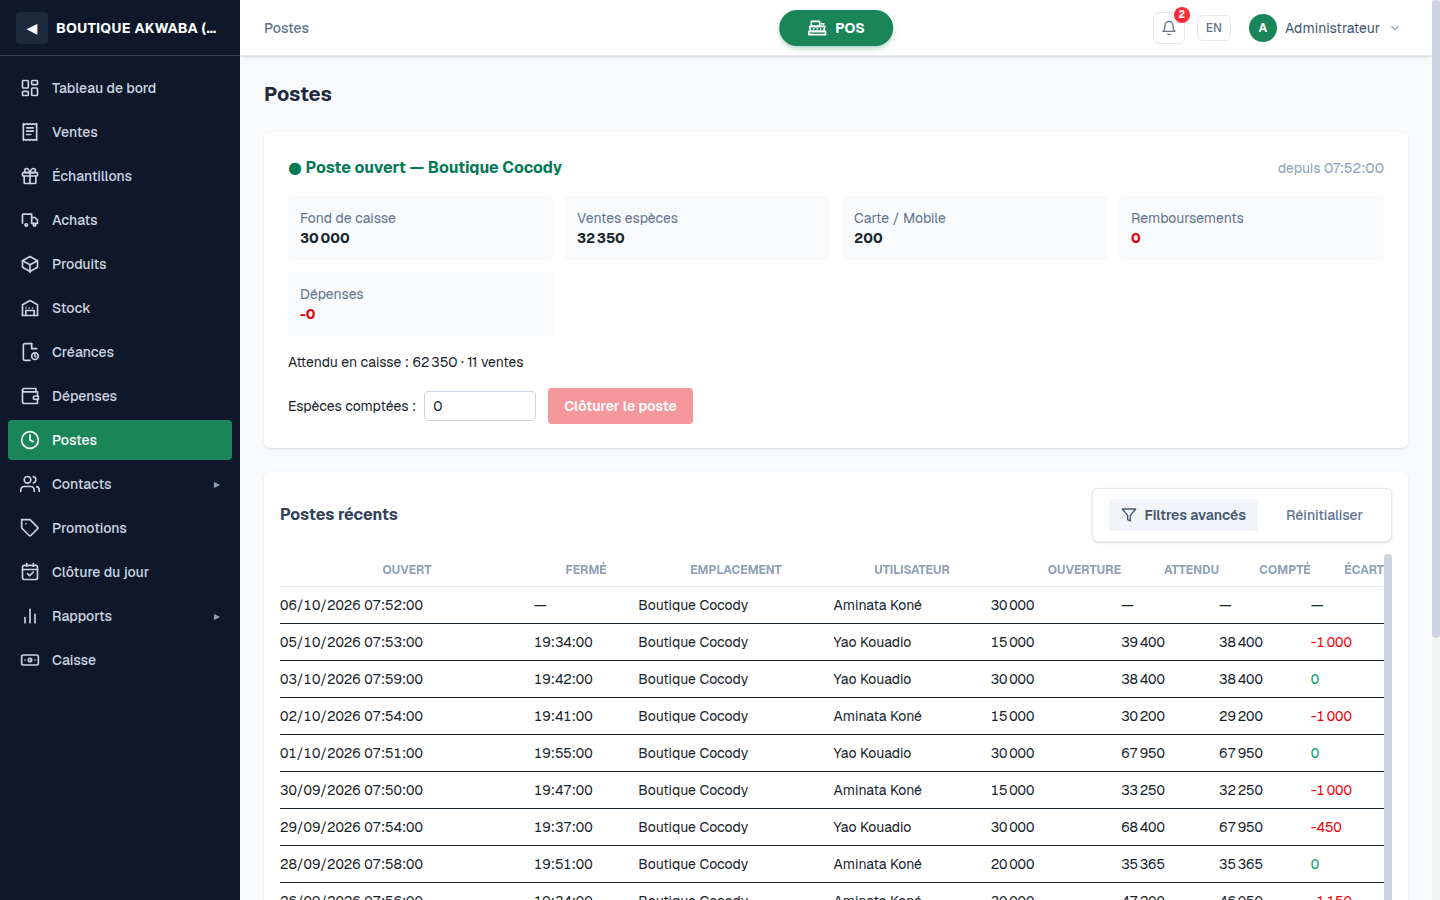This screenshot has width=1440, height=900.
Task: Click the Échantillons gift icon
Action: [30, 176]
